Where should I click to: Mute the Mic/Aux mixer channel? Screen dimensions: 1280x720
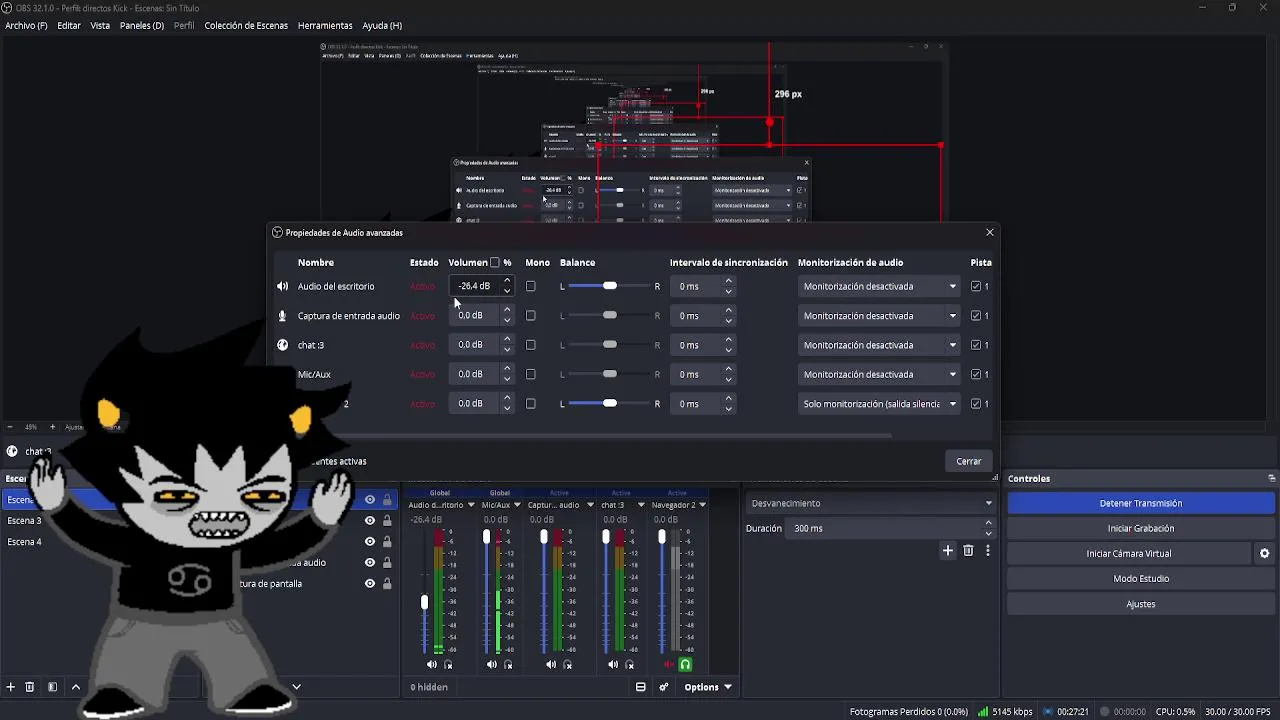492,664
